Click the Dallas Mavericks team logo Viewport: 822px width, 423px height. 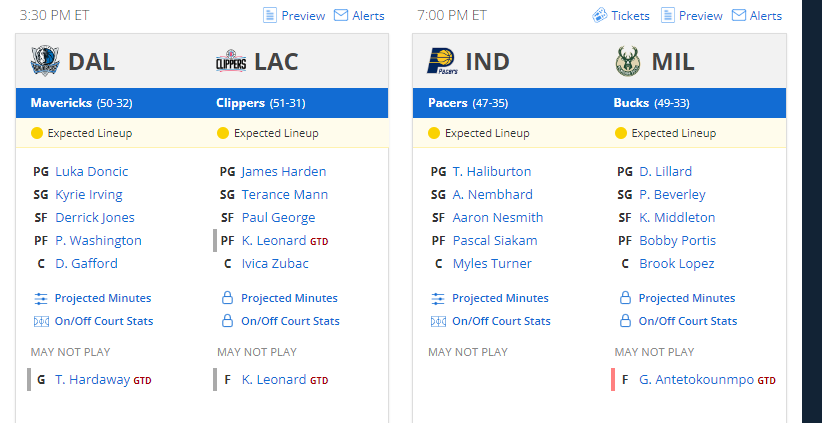pos(45,61)
